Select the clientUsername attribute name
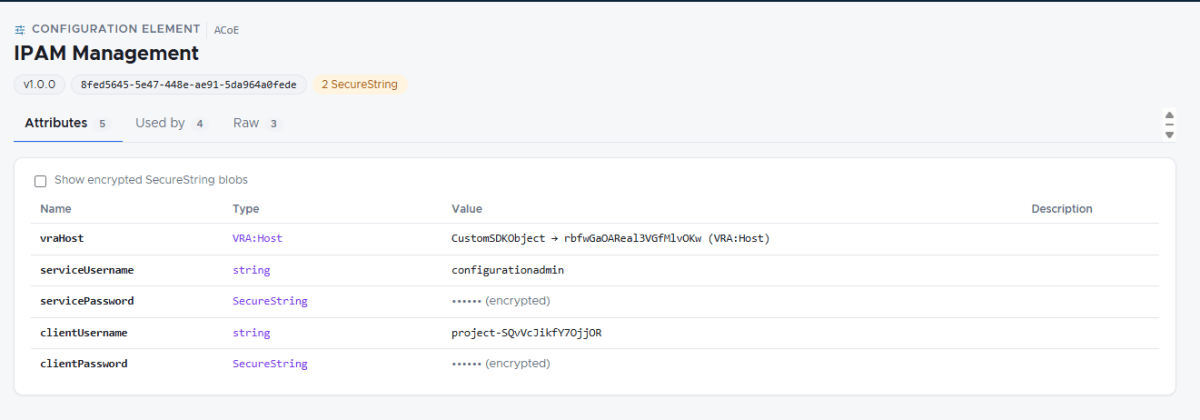 coord(84,332)
